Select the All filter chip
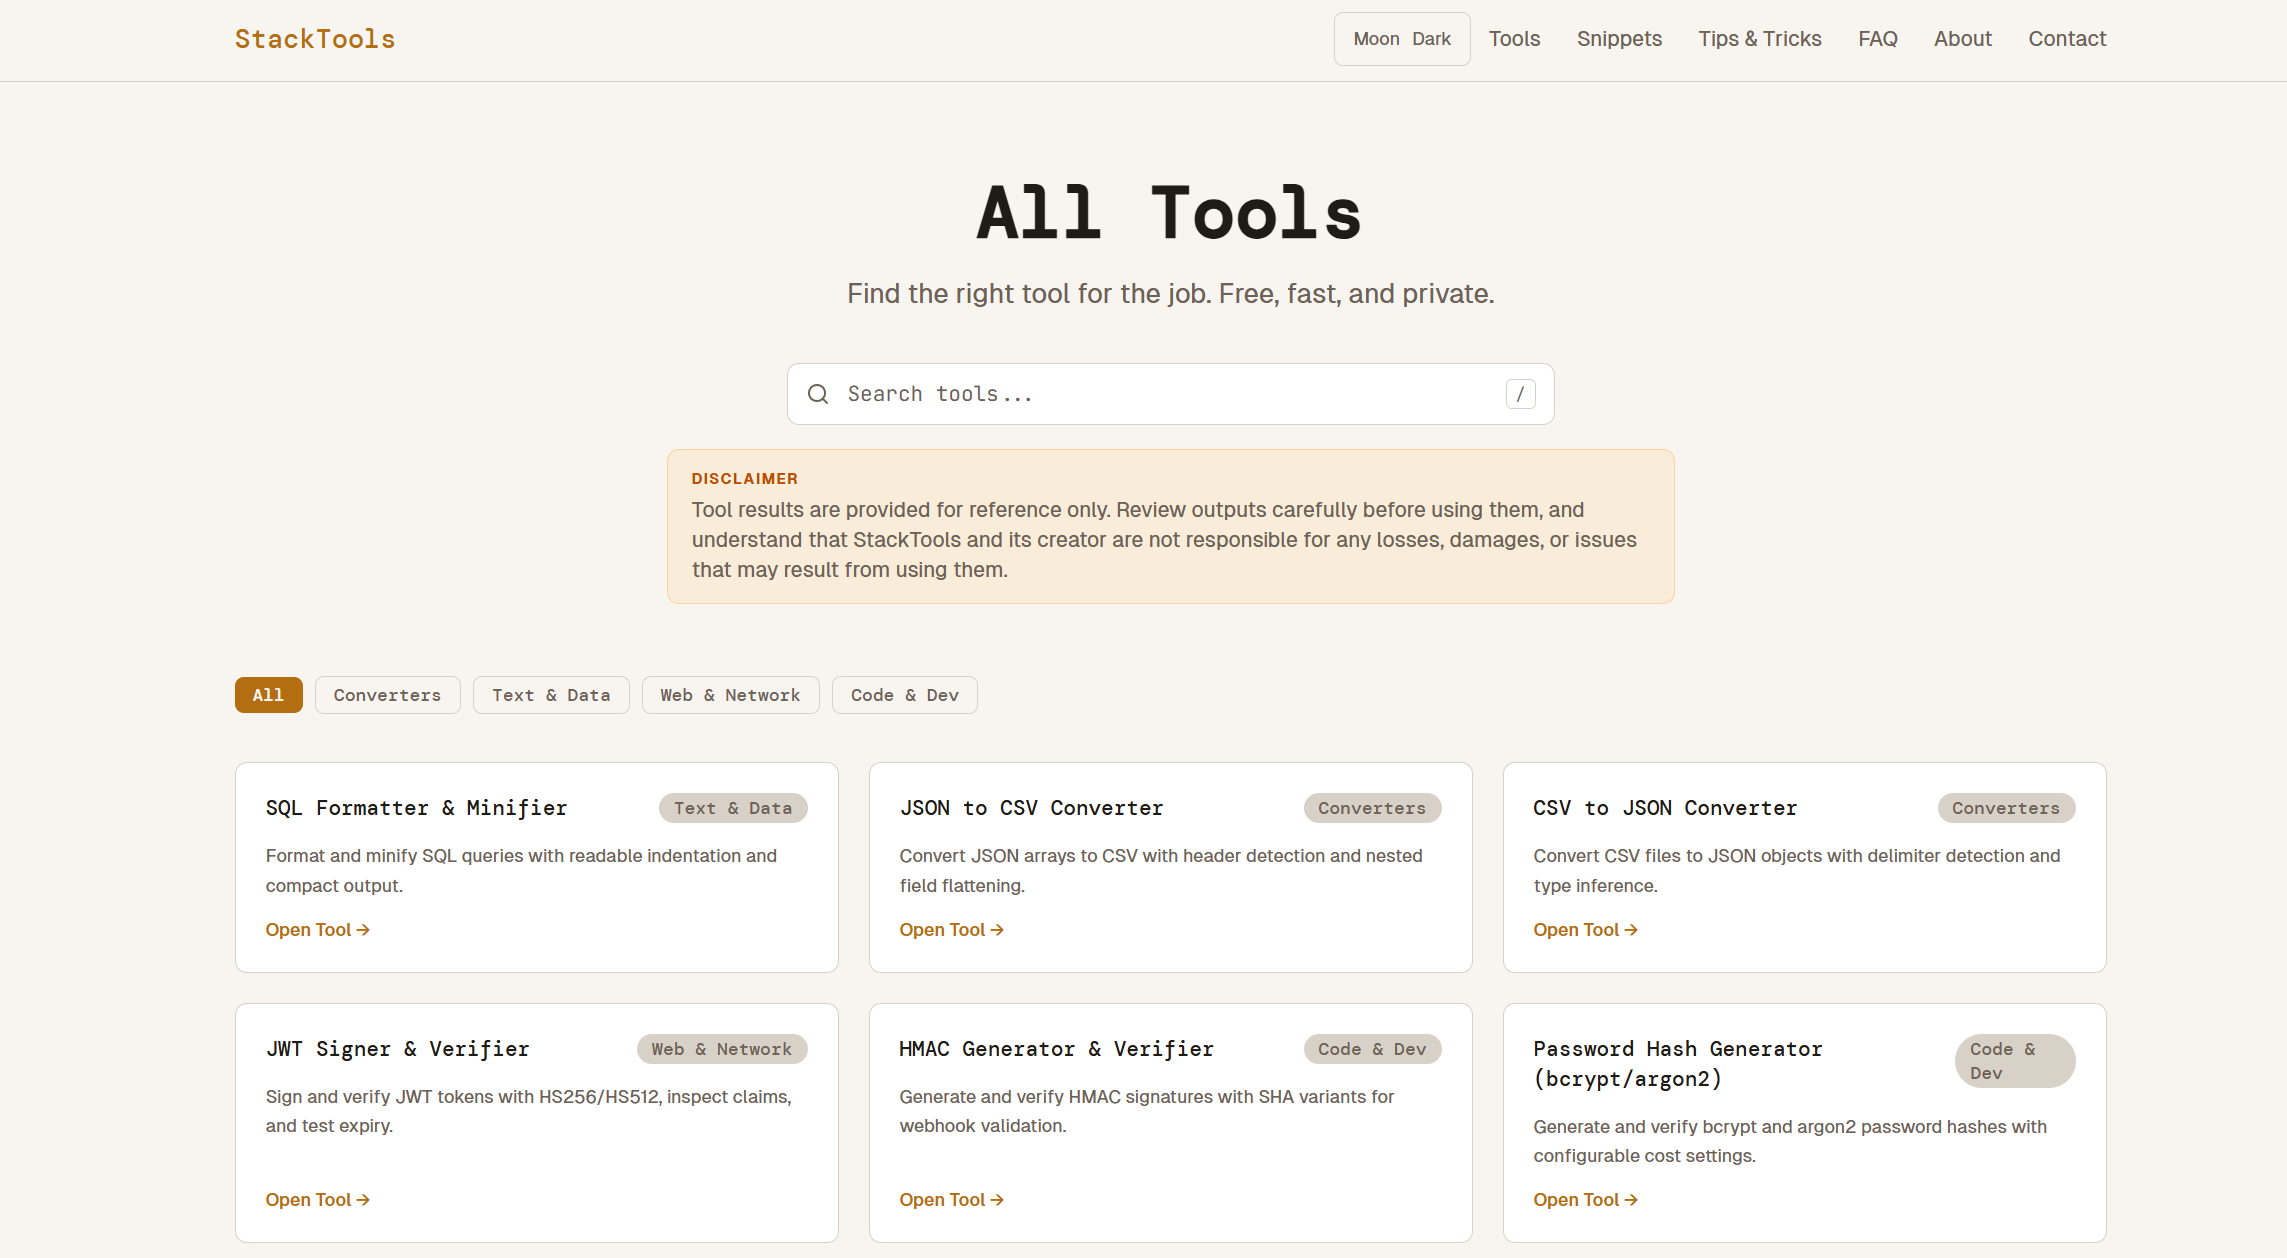Image resolution: width=2287 pixels, height=1258 pixels. click(268, 695)
